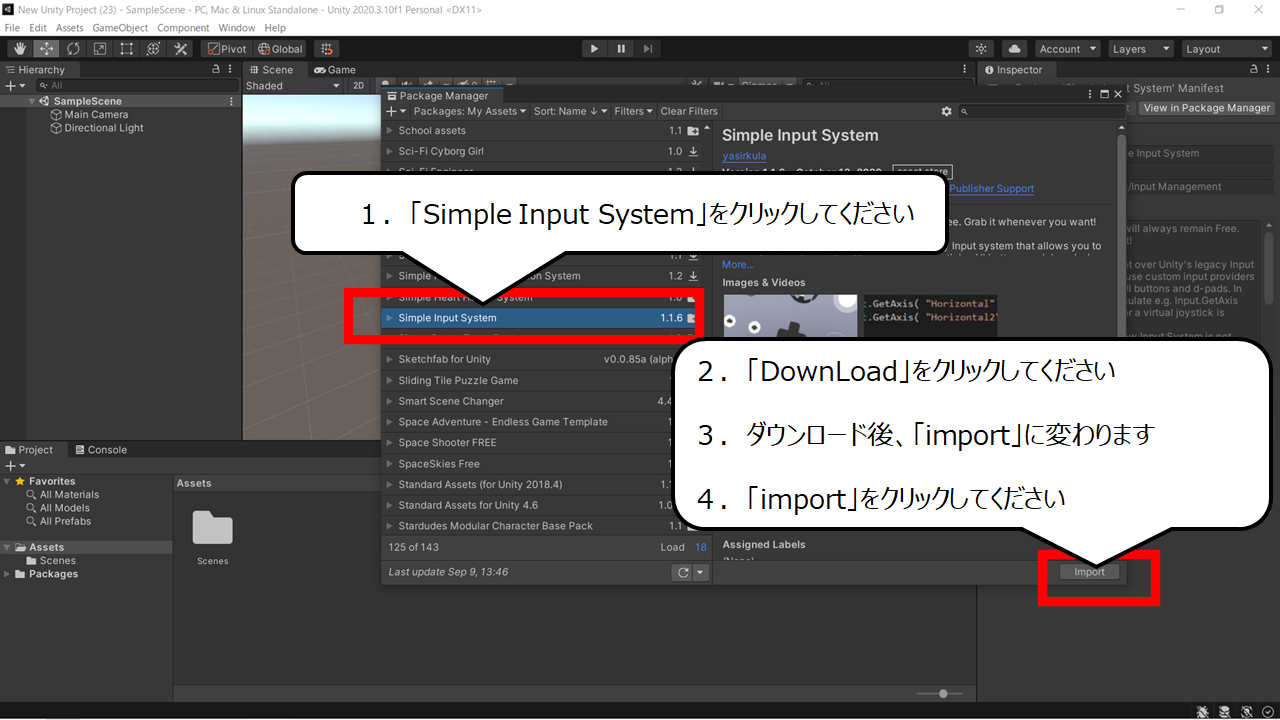Open refresh options dropdown arrow
This screenshot has height=720, width=1280.
coord(701,573)
